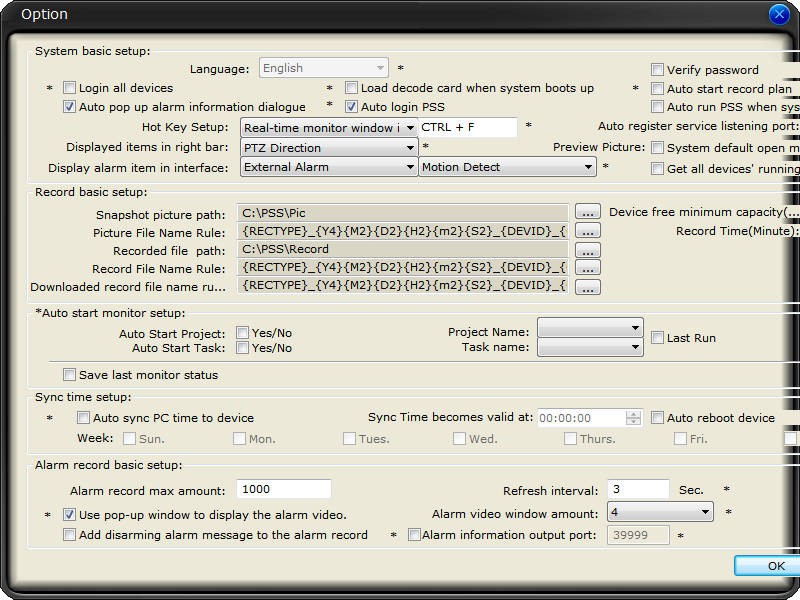Open the External Alarm dropdown

pyautogui.click(x=410, y=168)
